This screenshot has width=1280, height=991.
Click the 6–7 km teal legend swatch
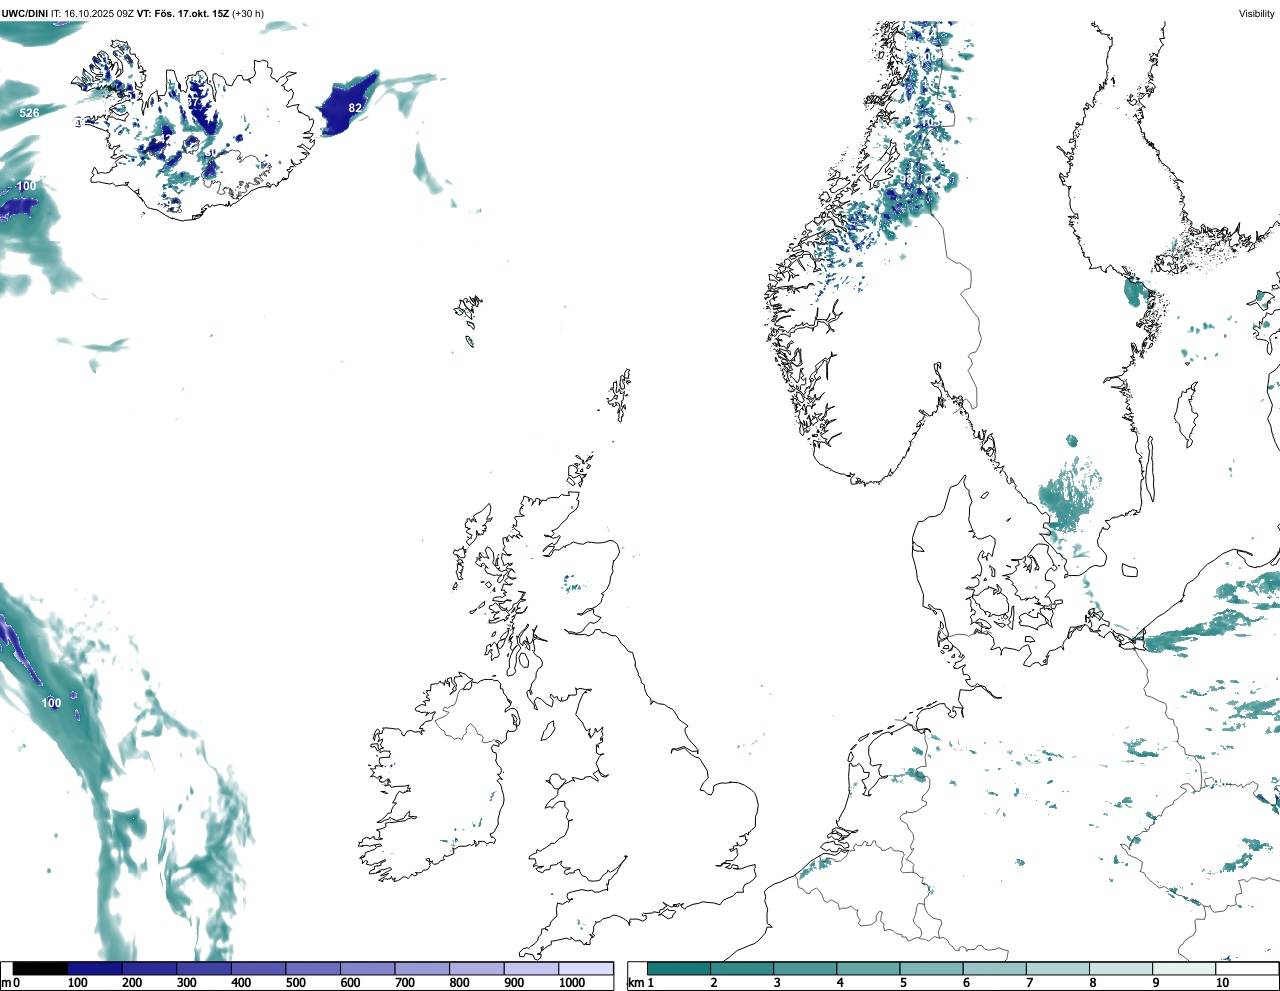pyautogui.click(x=995, y=968)
